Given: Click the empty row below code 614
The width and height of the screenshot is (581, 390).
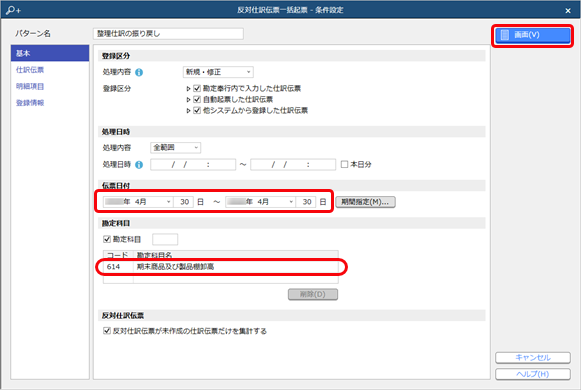Looking at the screenshot, I should tap(220, 280).
